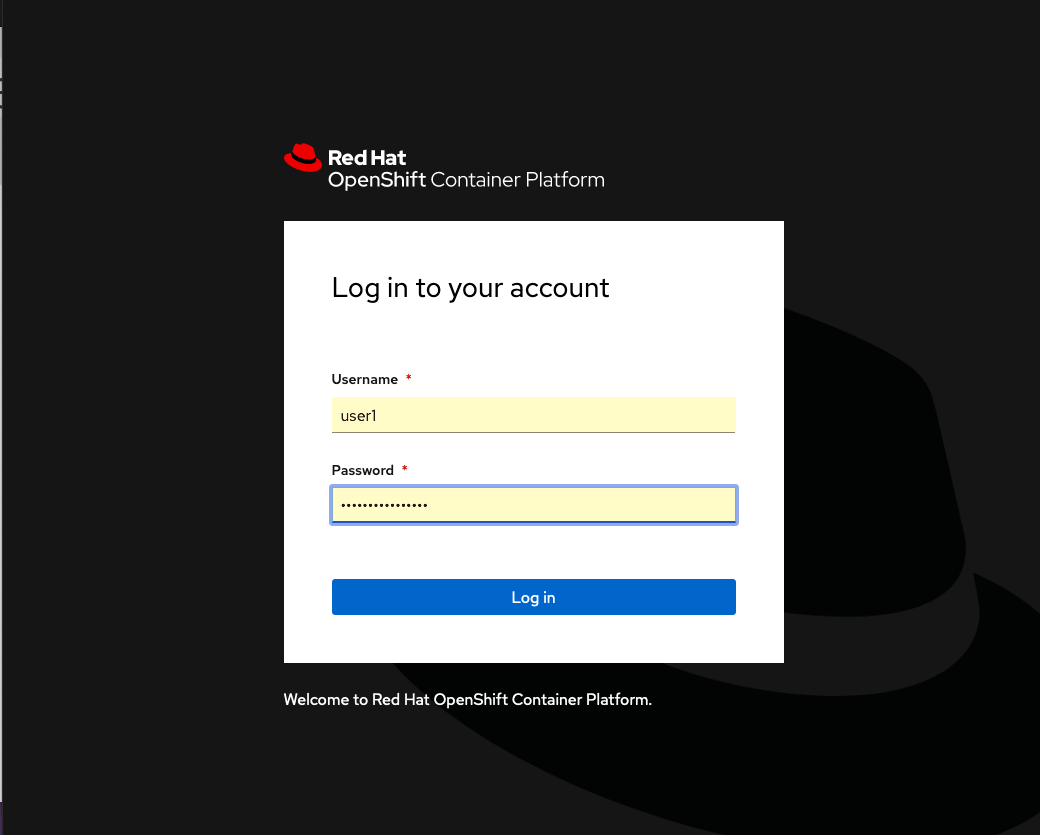Click the "Log in to your account" heading

pos(470,288)
